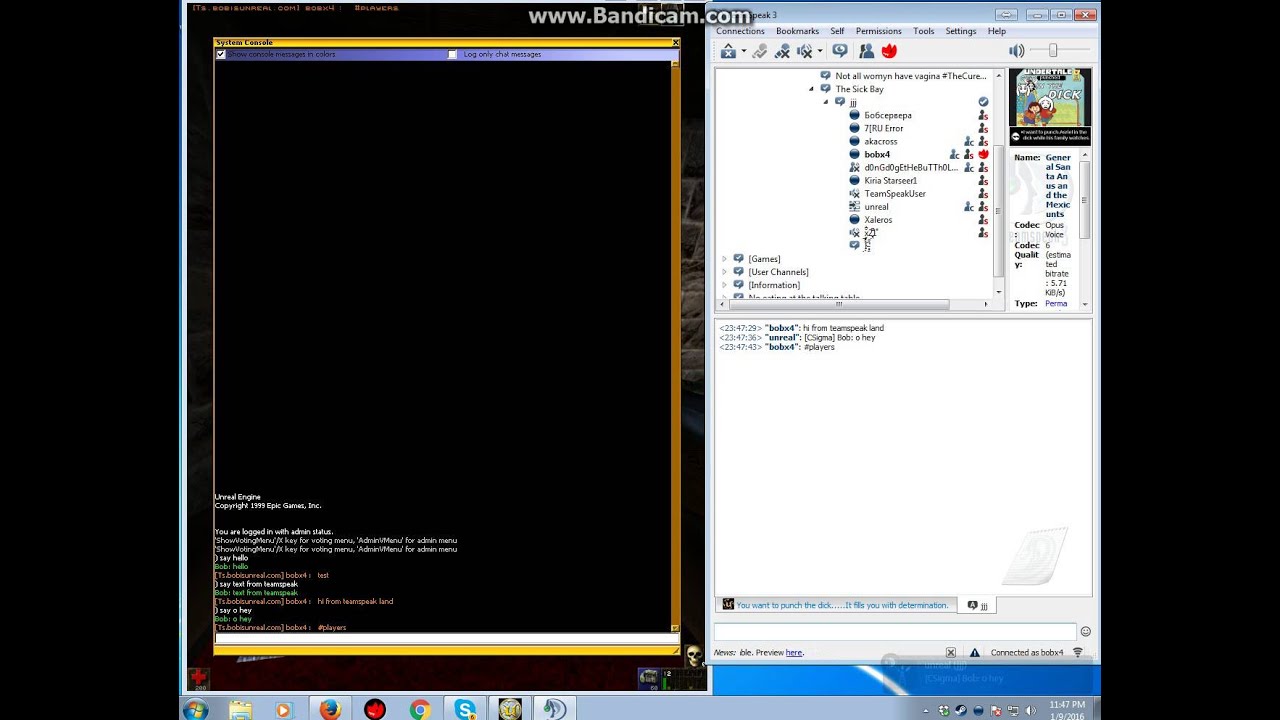This screenshot has width=1280, height=720.
Task: Click the 'here' news preview link
Action: coord(793,652)
